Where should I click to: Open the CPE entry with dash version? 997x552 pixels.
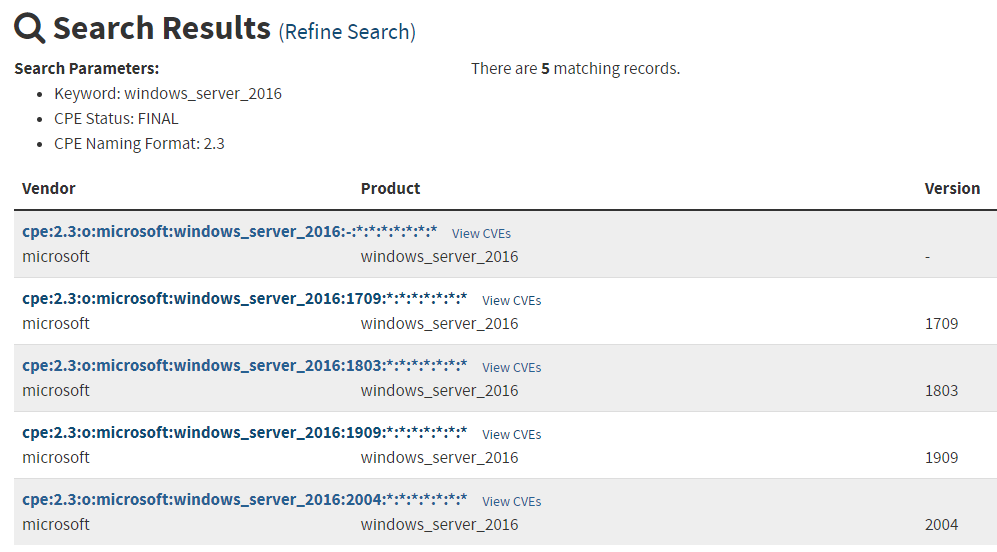tap(229, 232)
